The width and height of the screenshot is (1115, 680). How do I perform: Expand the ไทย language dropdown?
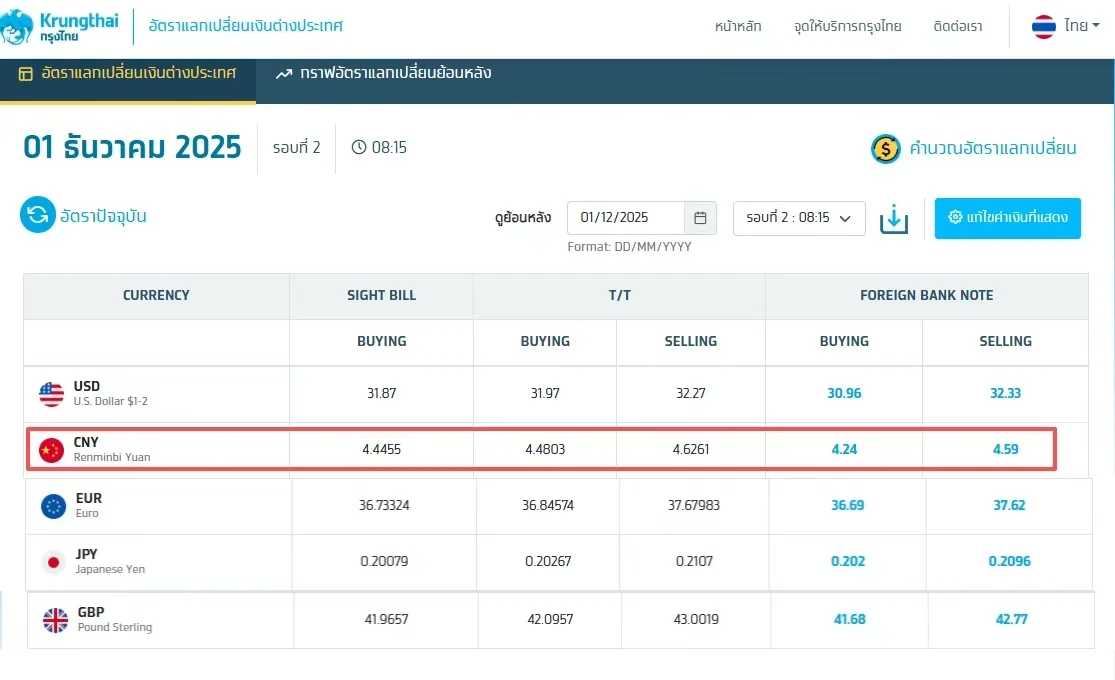coord(1082,26)
